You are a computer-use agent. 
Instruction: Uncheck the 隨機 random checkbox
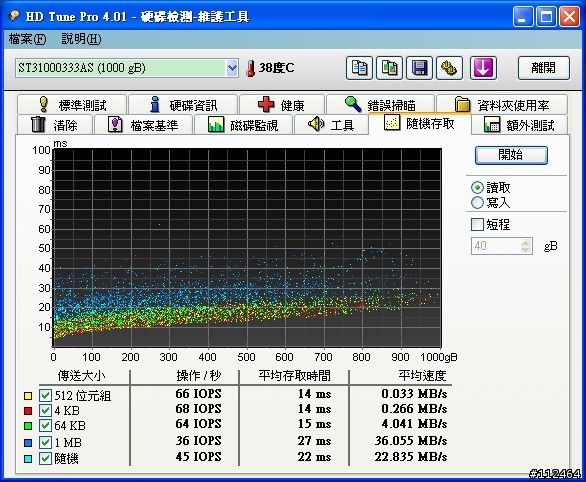(x=45, y=458)
